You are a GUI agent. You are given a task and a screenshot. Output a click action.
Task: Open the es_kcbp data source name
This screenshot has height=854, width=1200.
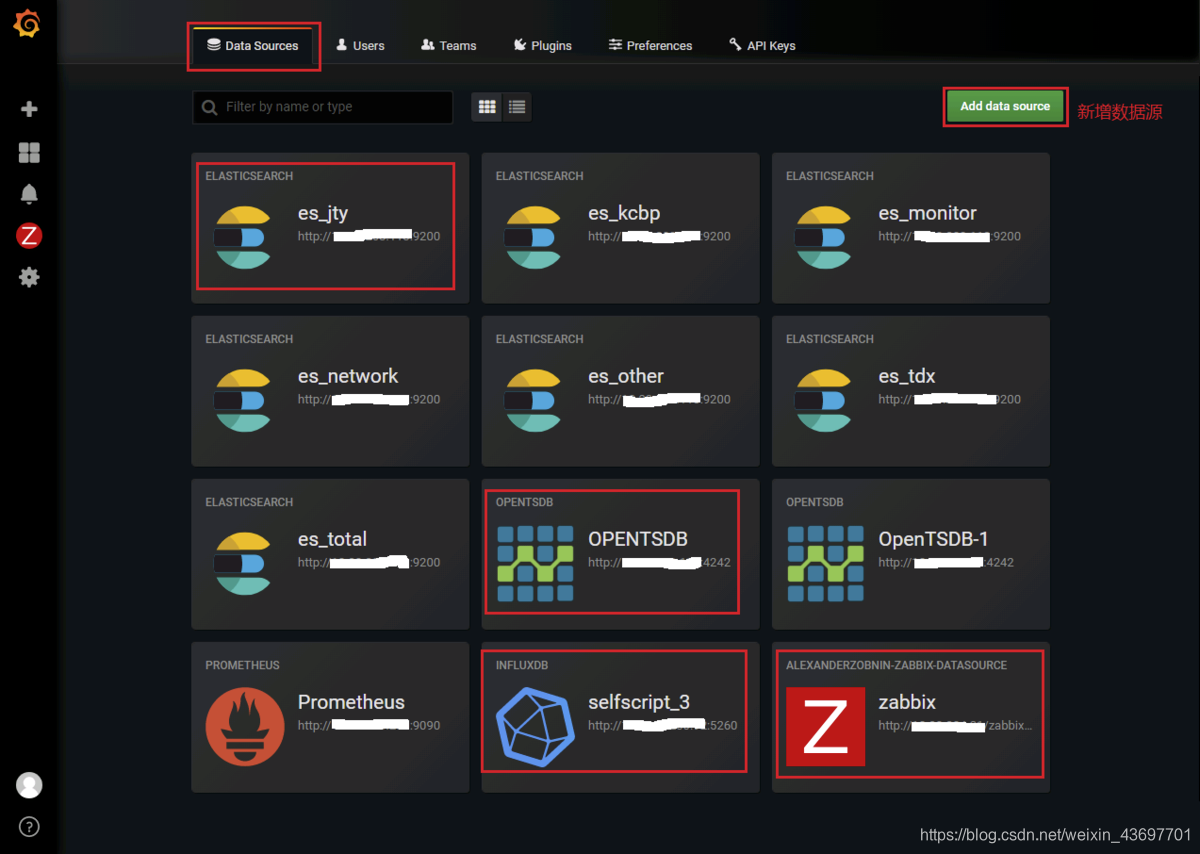point(624,213)
